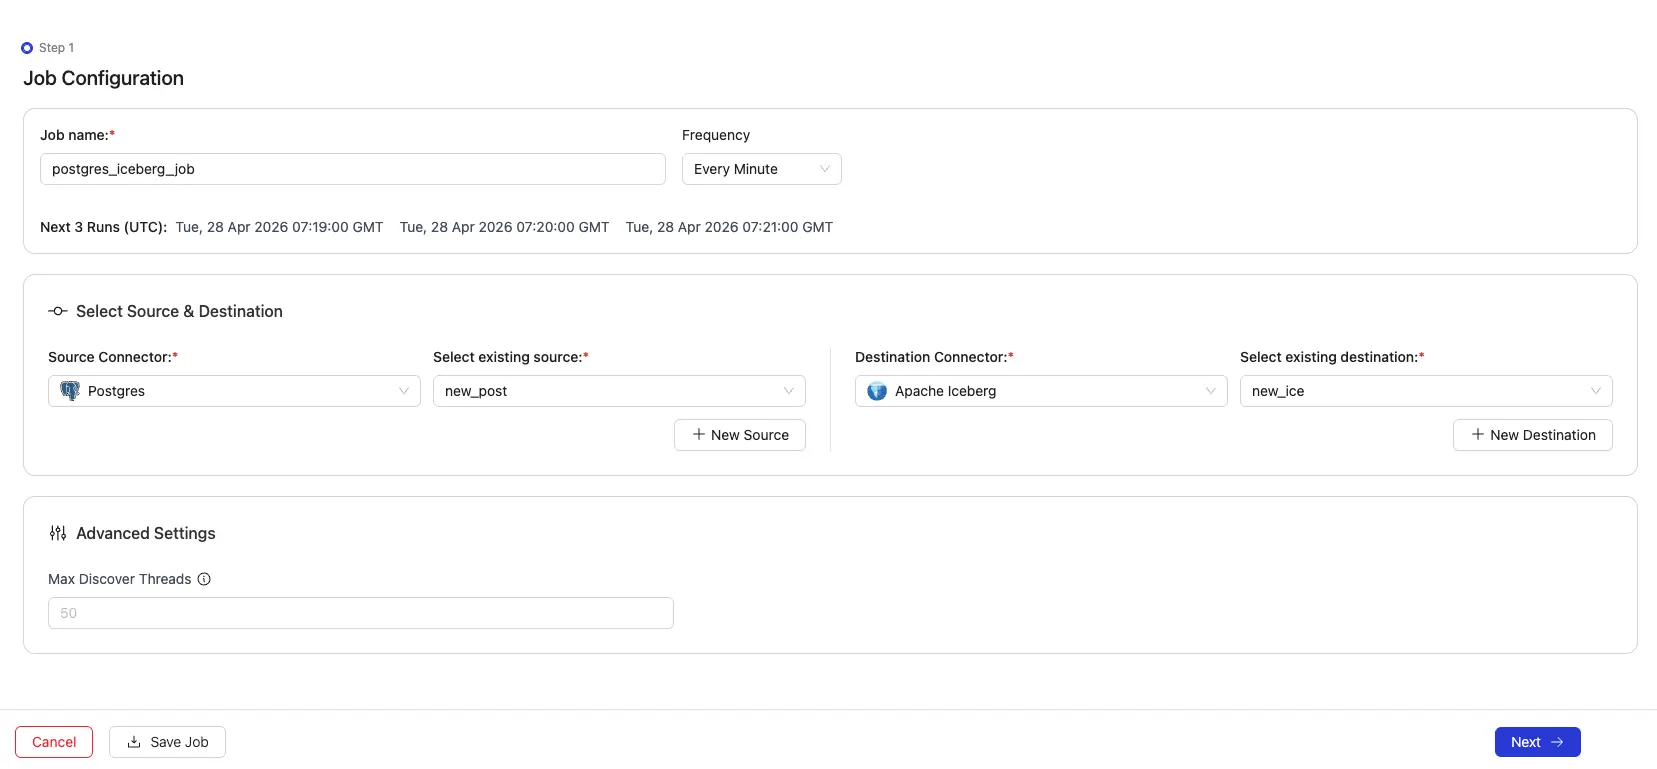
Task: Click the Save Job button
Action: (167, 742)
